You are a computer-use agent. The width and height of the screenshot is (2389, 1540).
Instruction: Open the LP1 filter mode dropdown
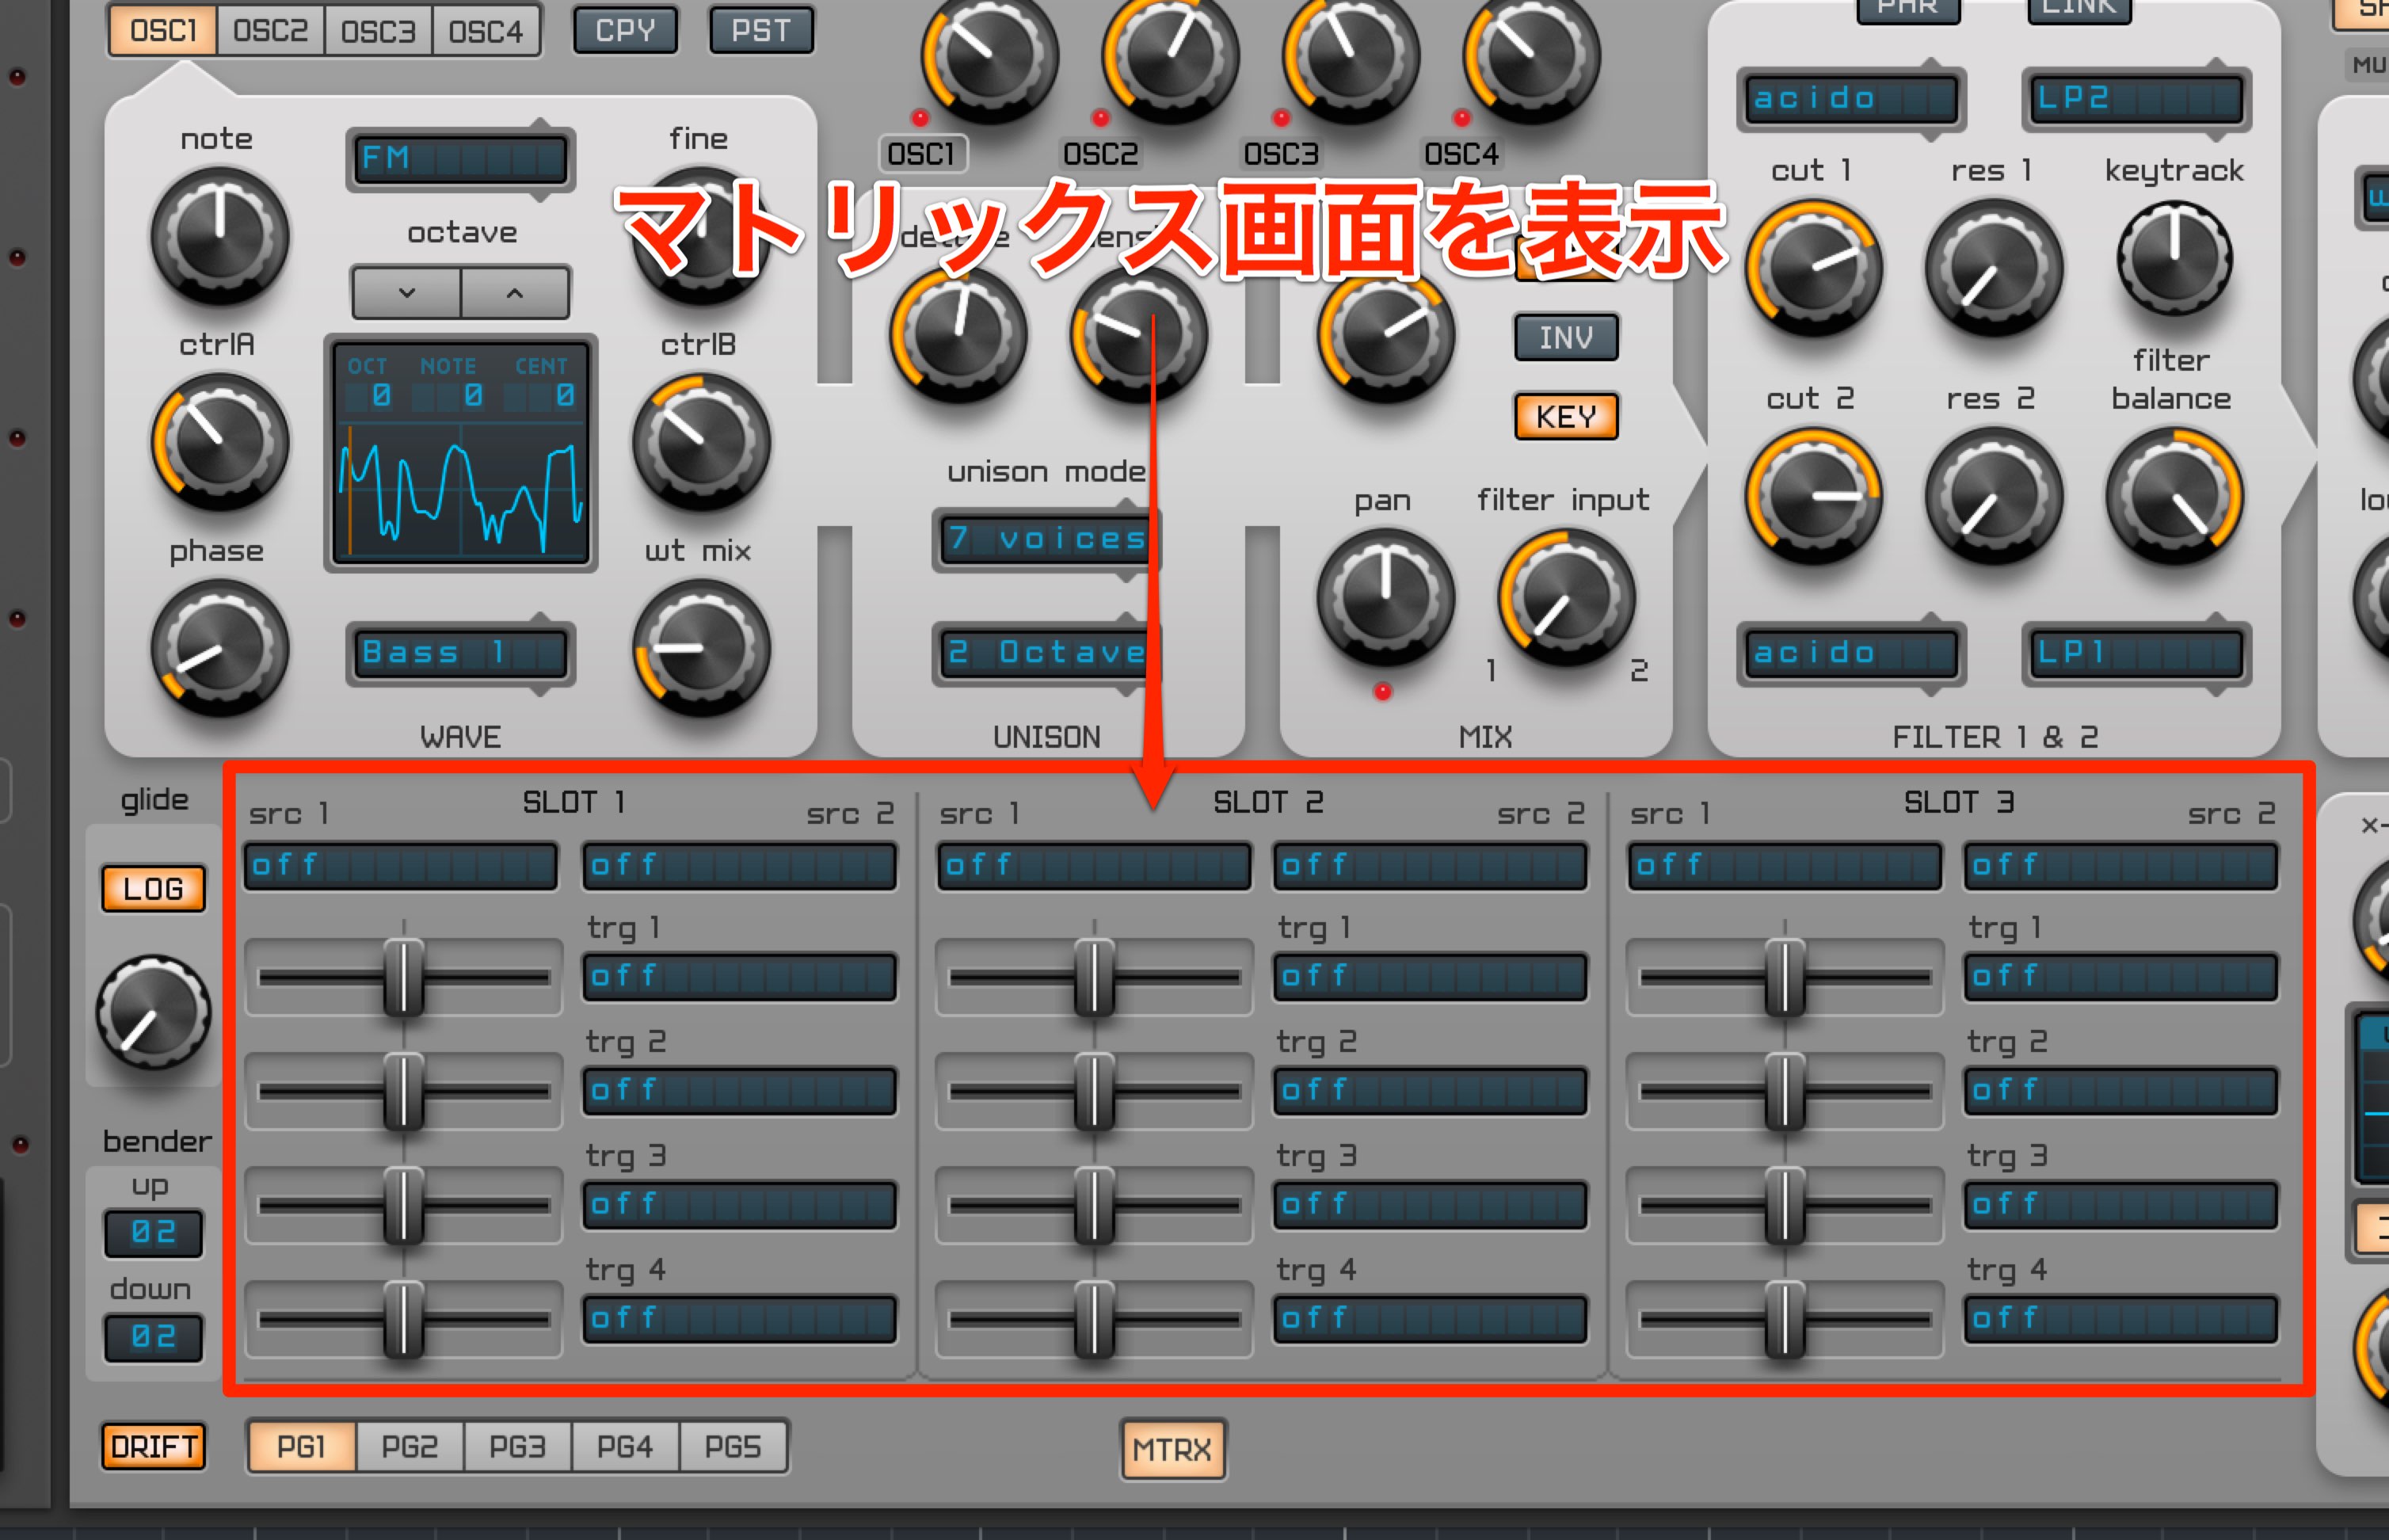(2136, 654)
